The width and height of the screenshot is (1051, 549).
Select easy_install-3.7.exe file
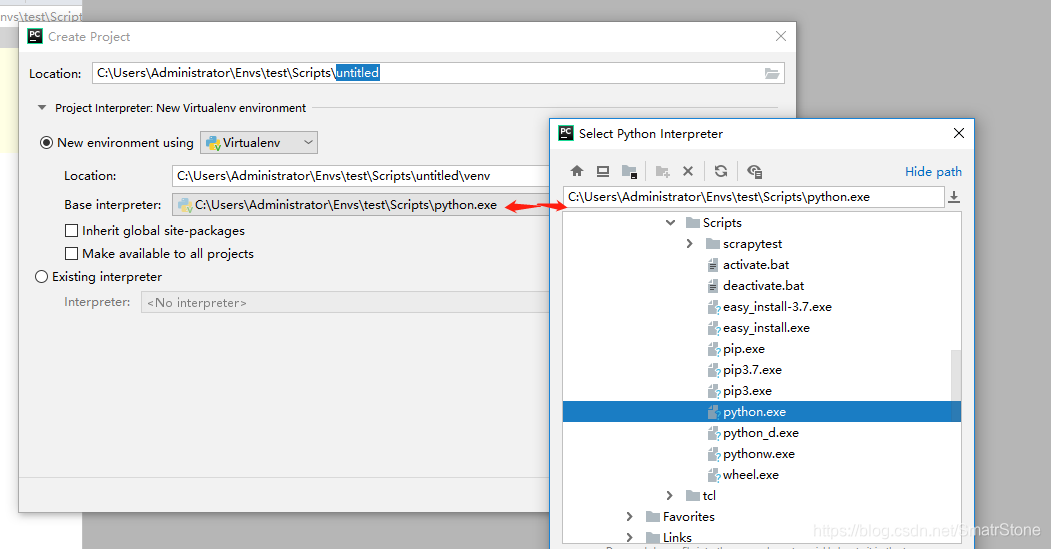(777, 307)
